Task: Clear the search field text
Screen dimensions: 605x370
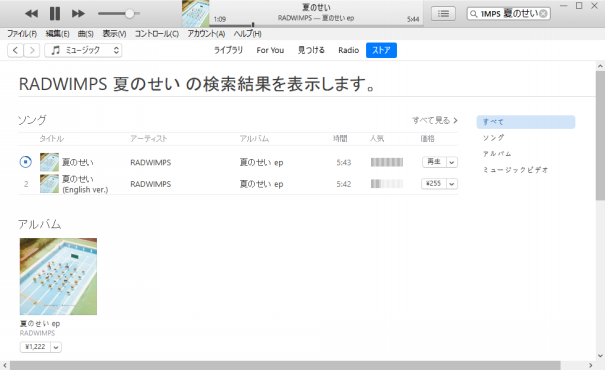Action: [x=543, y=14]
